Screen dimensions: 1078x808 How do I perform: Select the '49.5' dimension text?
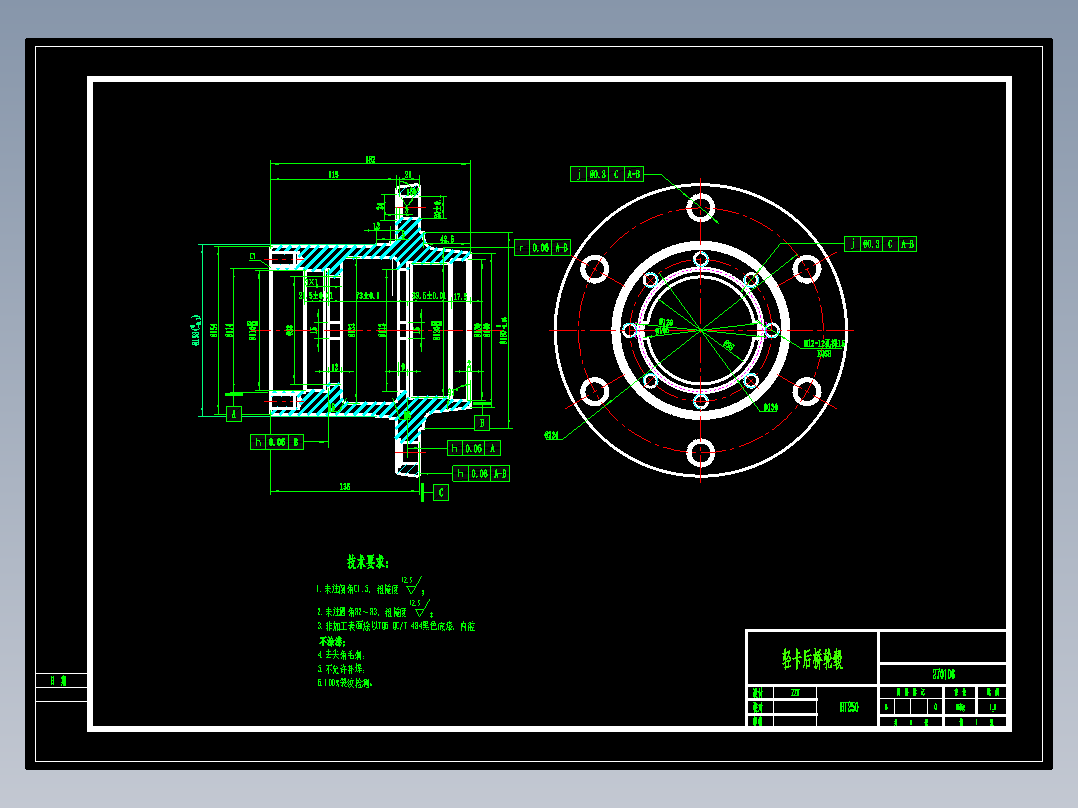click(x=447, y=239)
